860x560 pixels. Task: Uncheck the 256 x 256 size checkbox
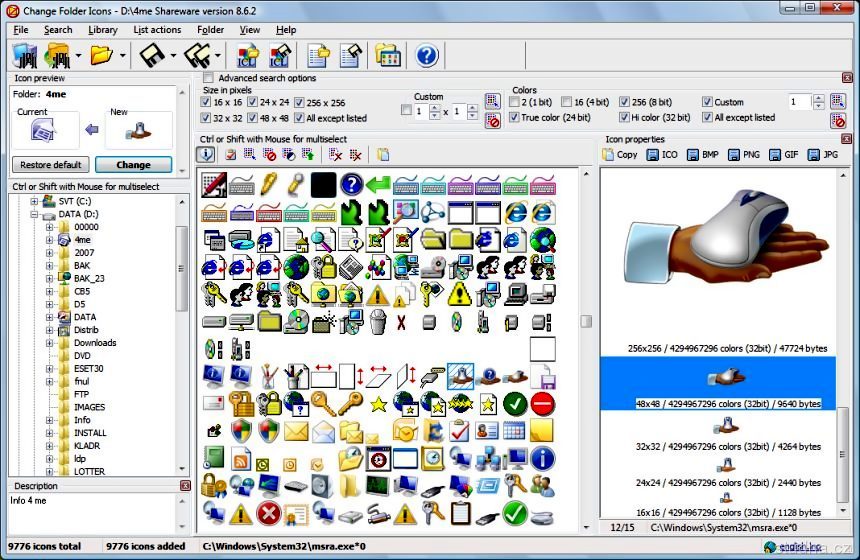click(299, 102)
